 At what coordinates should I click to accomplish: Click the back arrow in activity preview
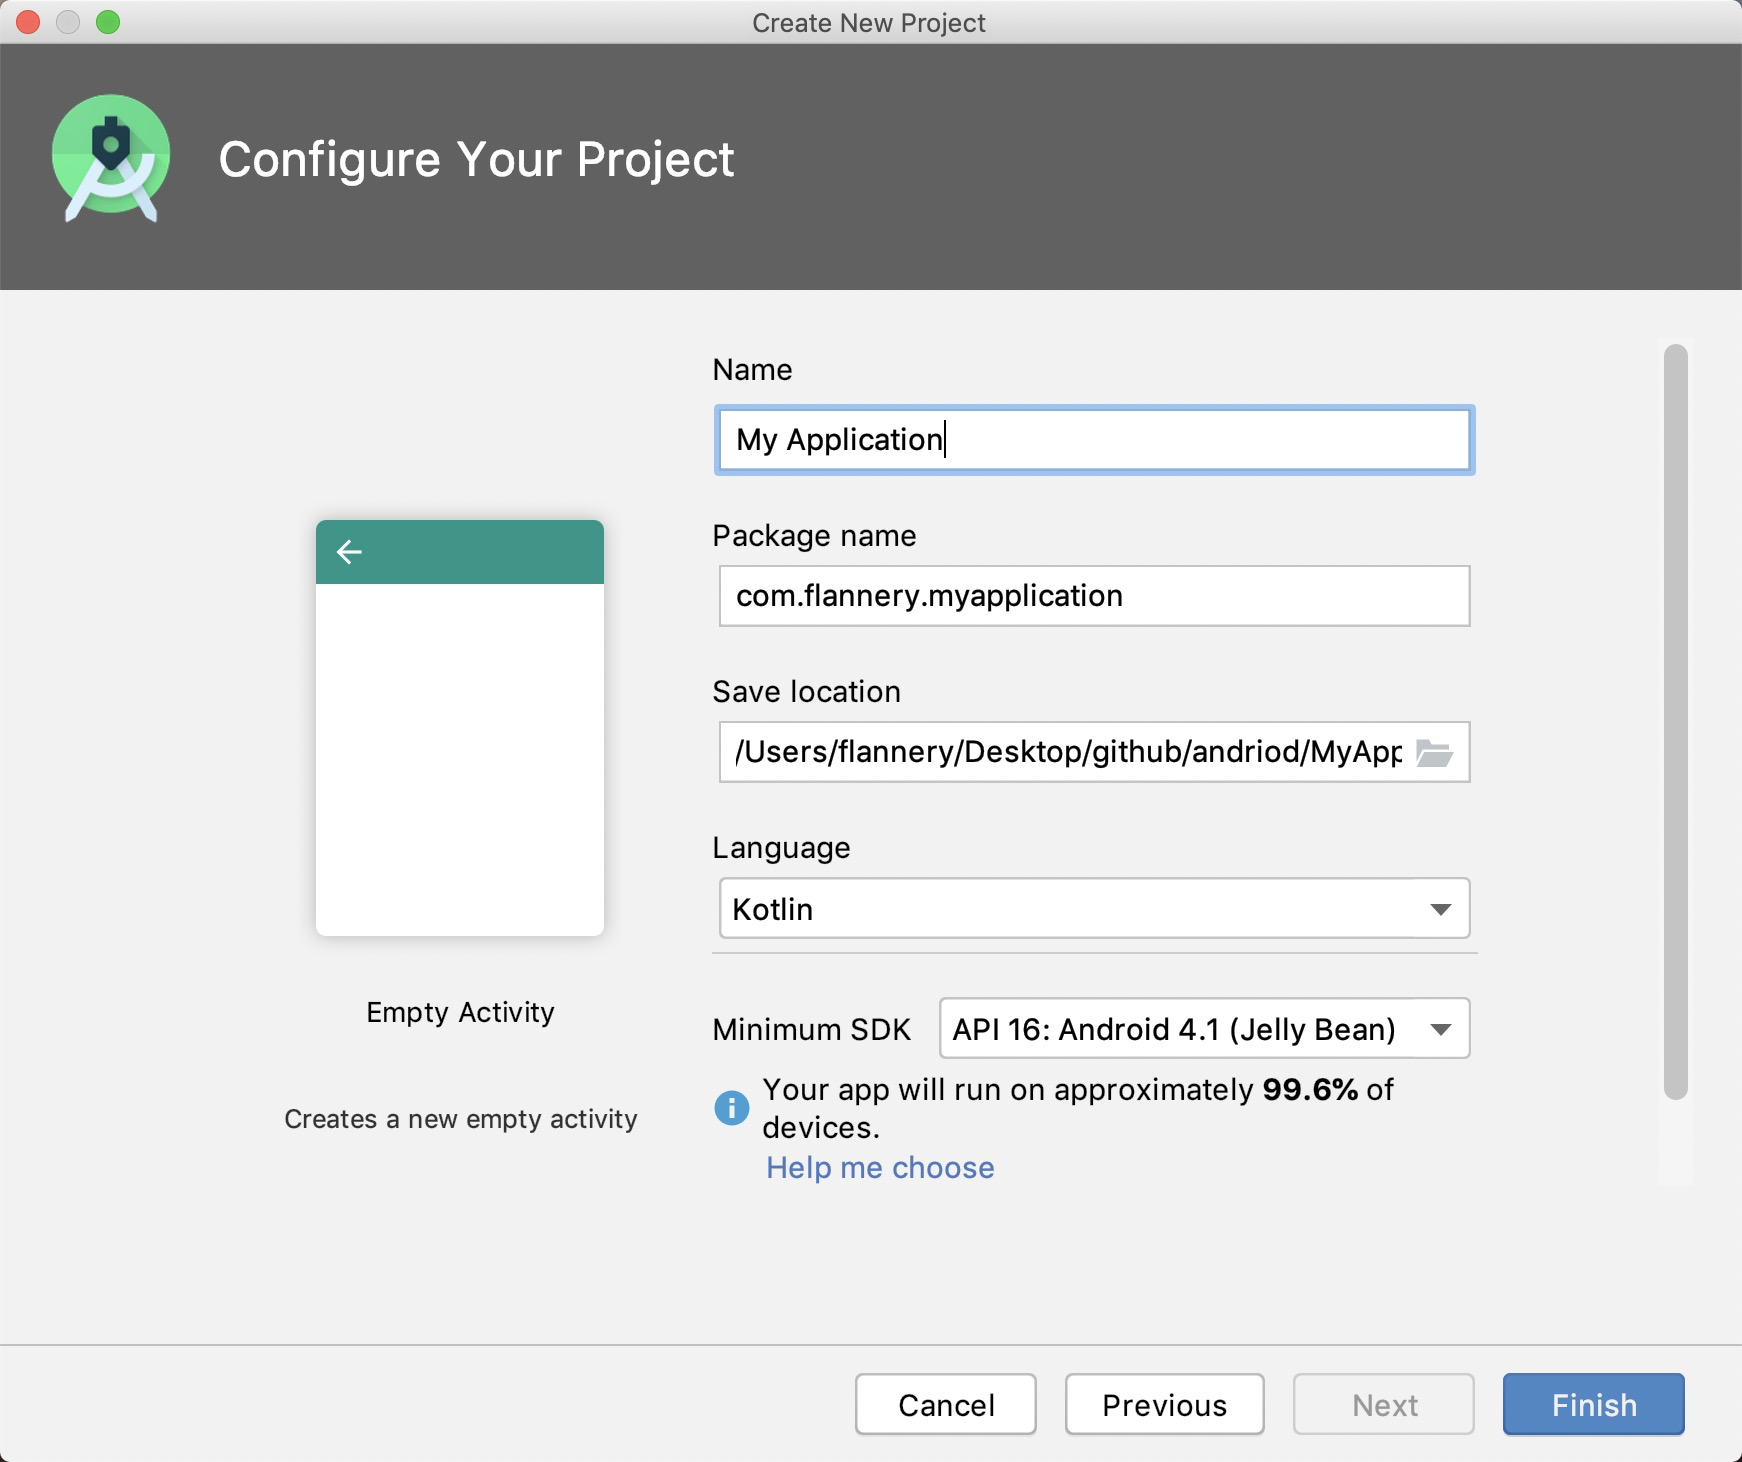pyautogui.click(x=349, y=552)
